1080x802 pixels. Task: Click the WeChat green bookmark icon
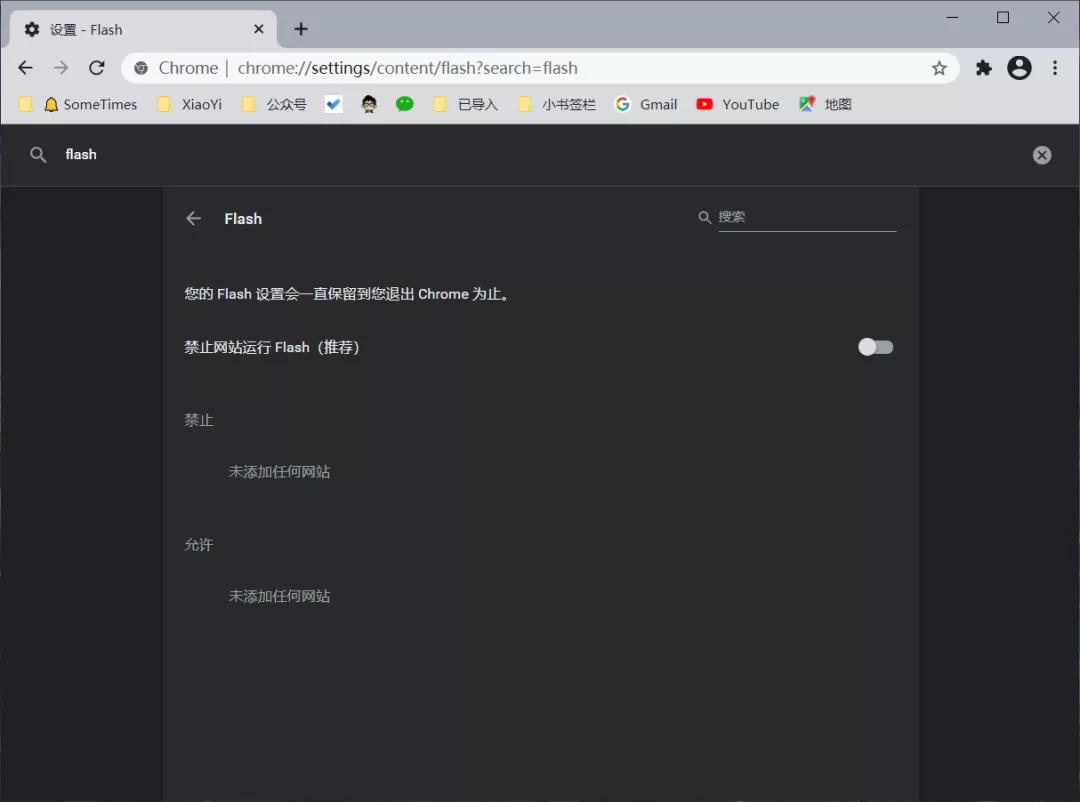[405, 104]
